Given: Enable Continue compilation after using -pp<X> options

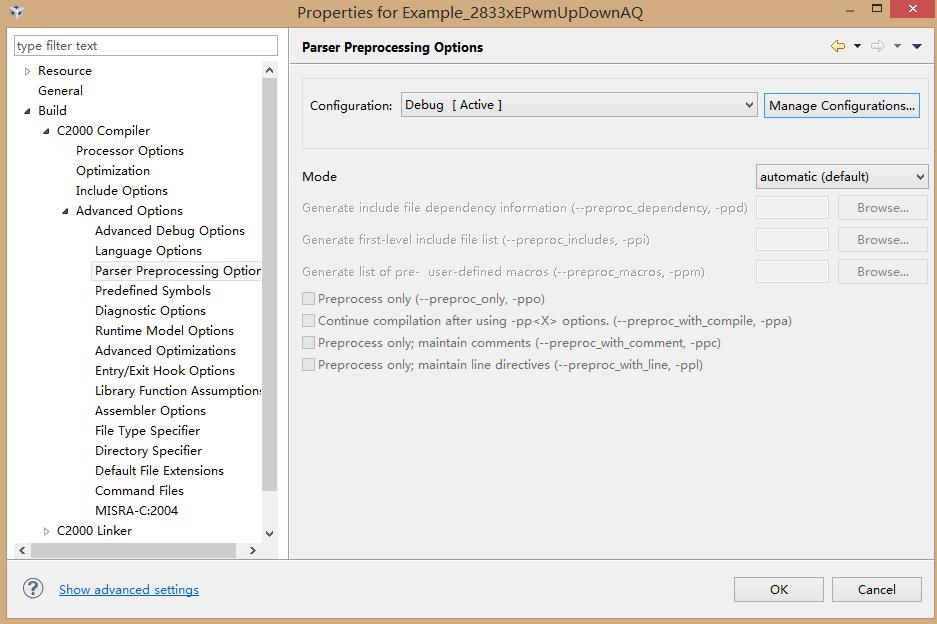Looking at the screenshot, I should (x=308, y=320).
